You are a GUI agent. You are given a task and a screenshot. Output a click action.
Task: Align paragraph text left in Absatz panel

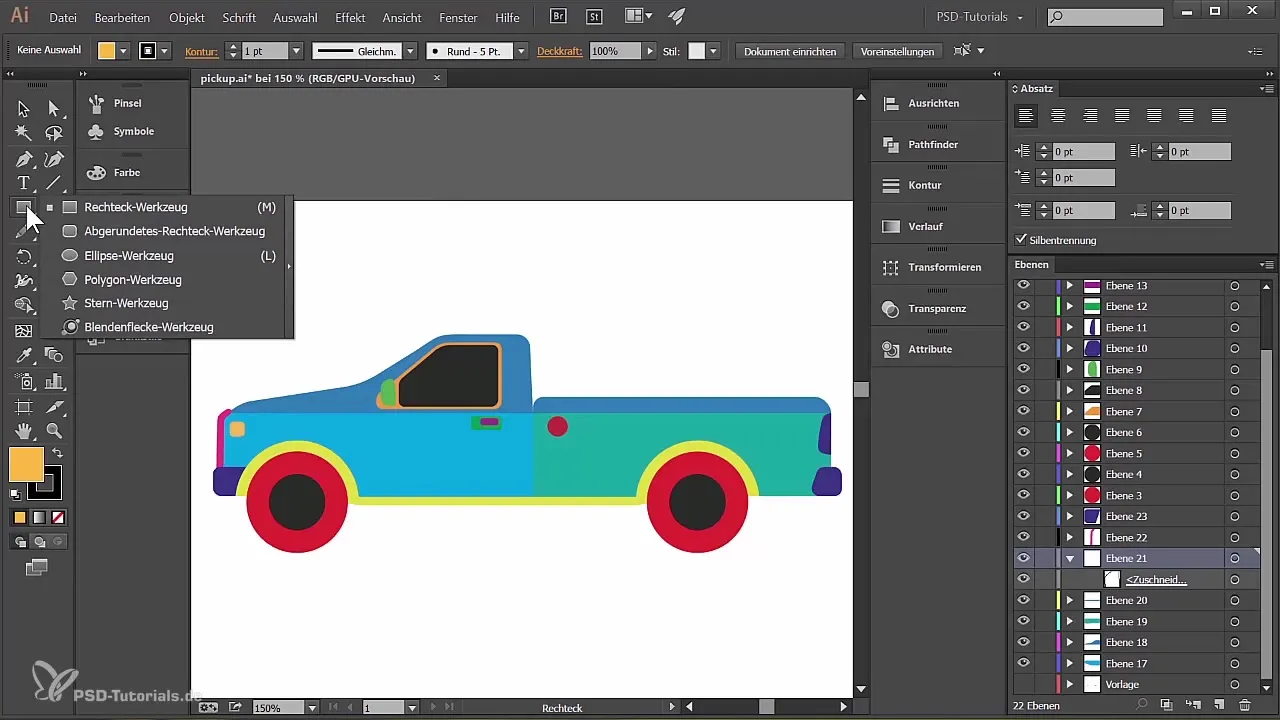click(x=1026, y=116)
